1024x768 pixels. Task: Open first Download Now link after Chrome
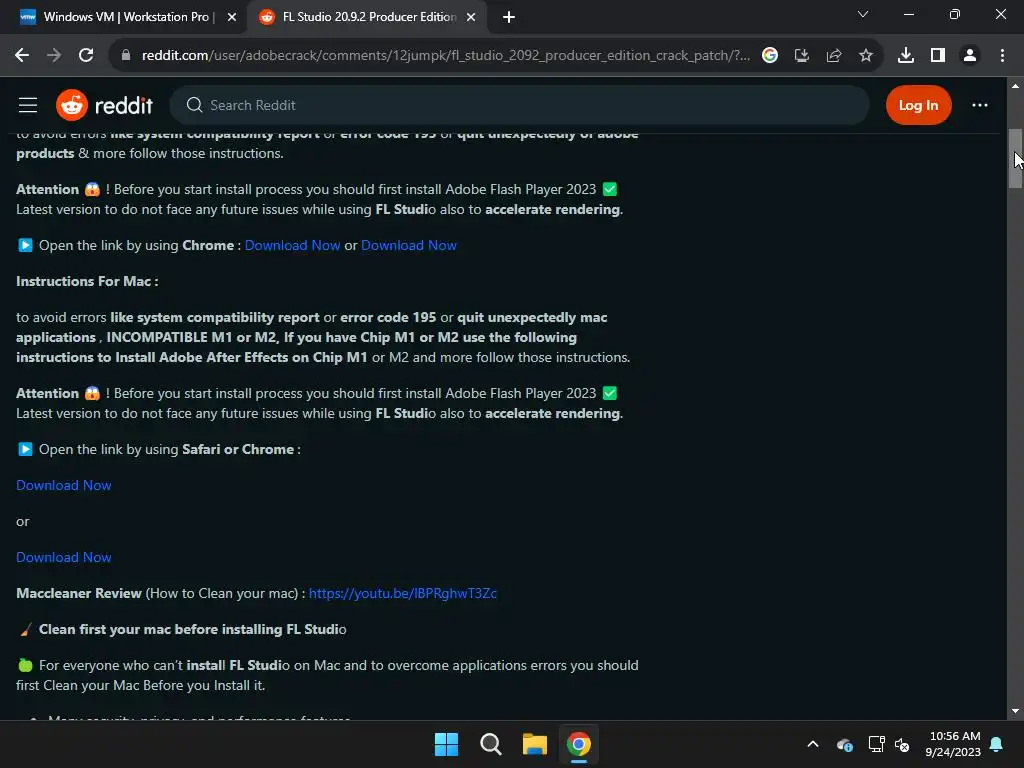tap(292, 246)
